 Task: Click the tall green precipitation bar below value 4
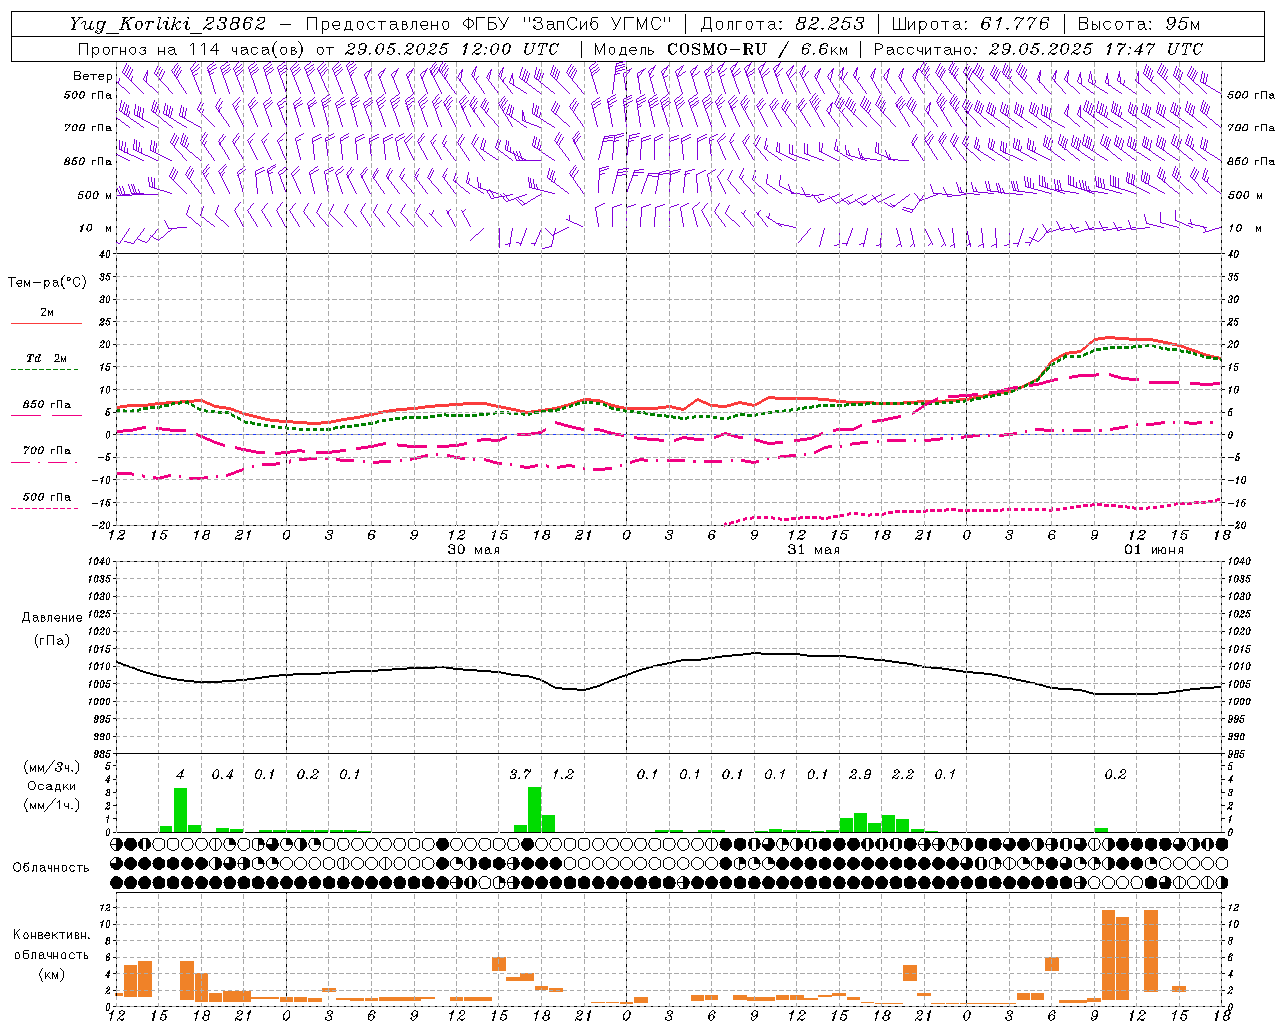[x=180, y=810]
